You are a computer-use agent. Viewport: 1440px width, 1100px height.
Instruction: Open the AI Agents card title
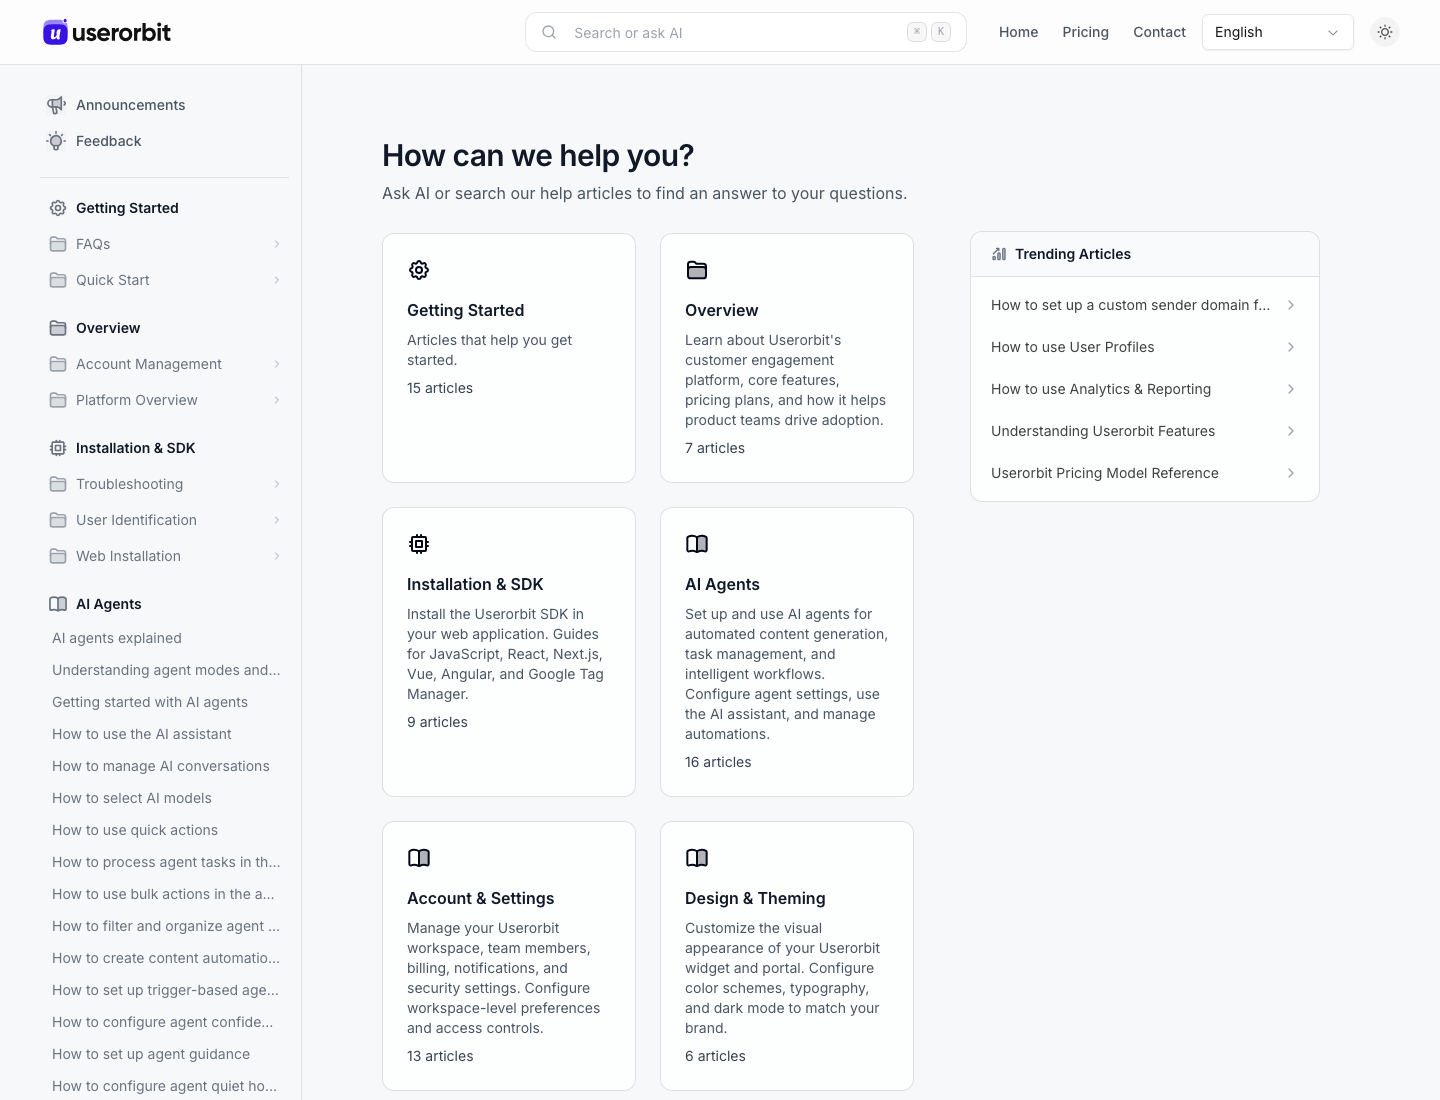(722, 584)
